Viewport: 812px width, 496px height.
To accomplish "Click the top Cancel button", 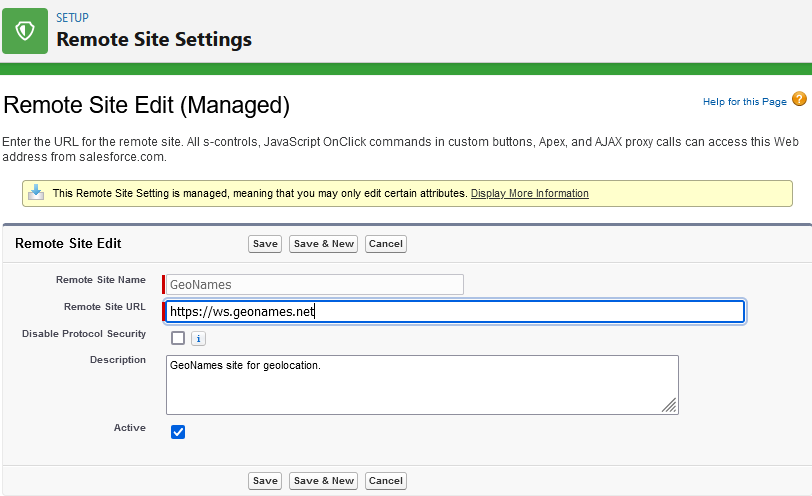I will click(385, 244).
